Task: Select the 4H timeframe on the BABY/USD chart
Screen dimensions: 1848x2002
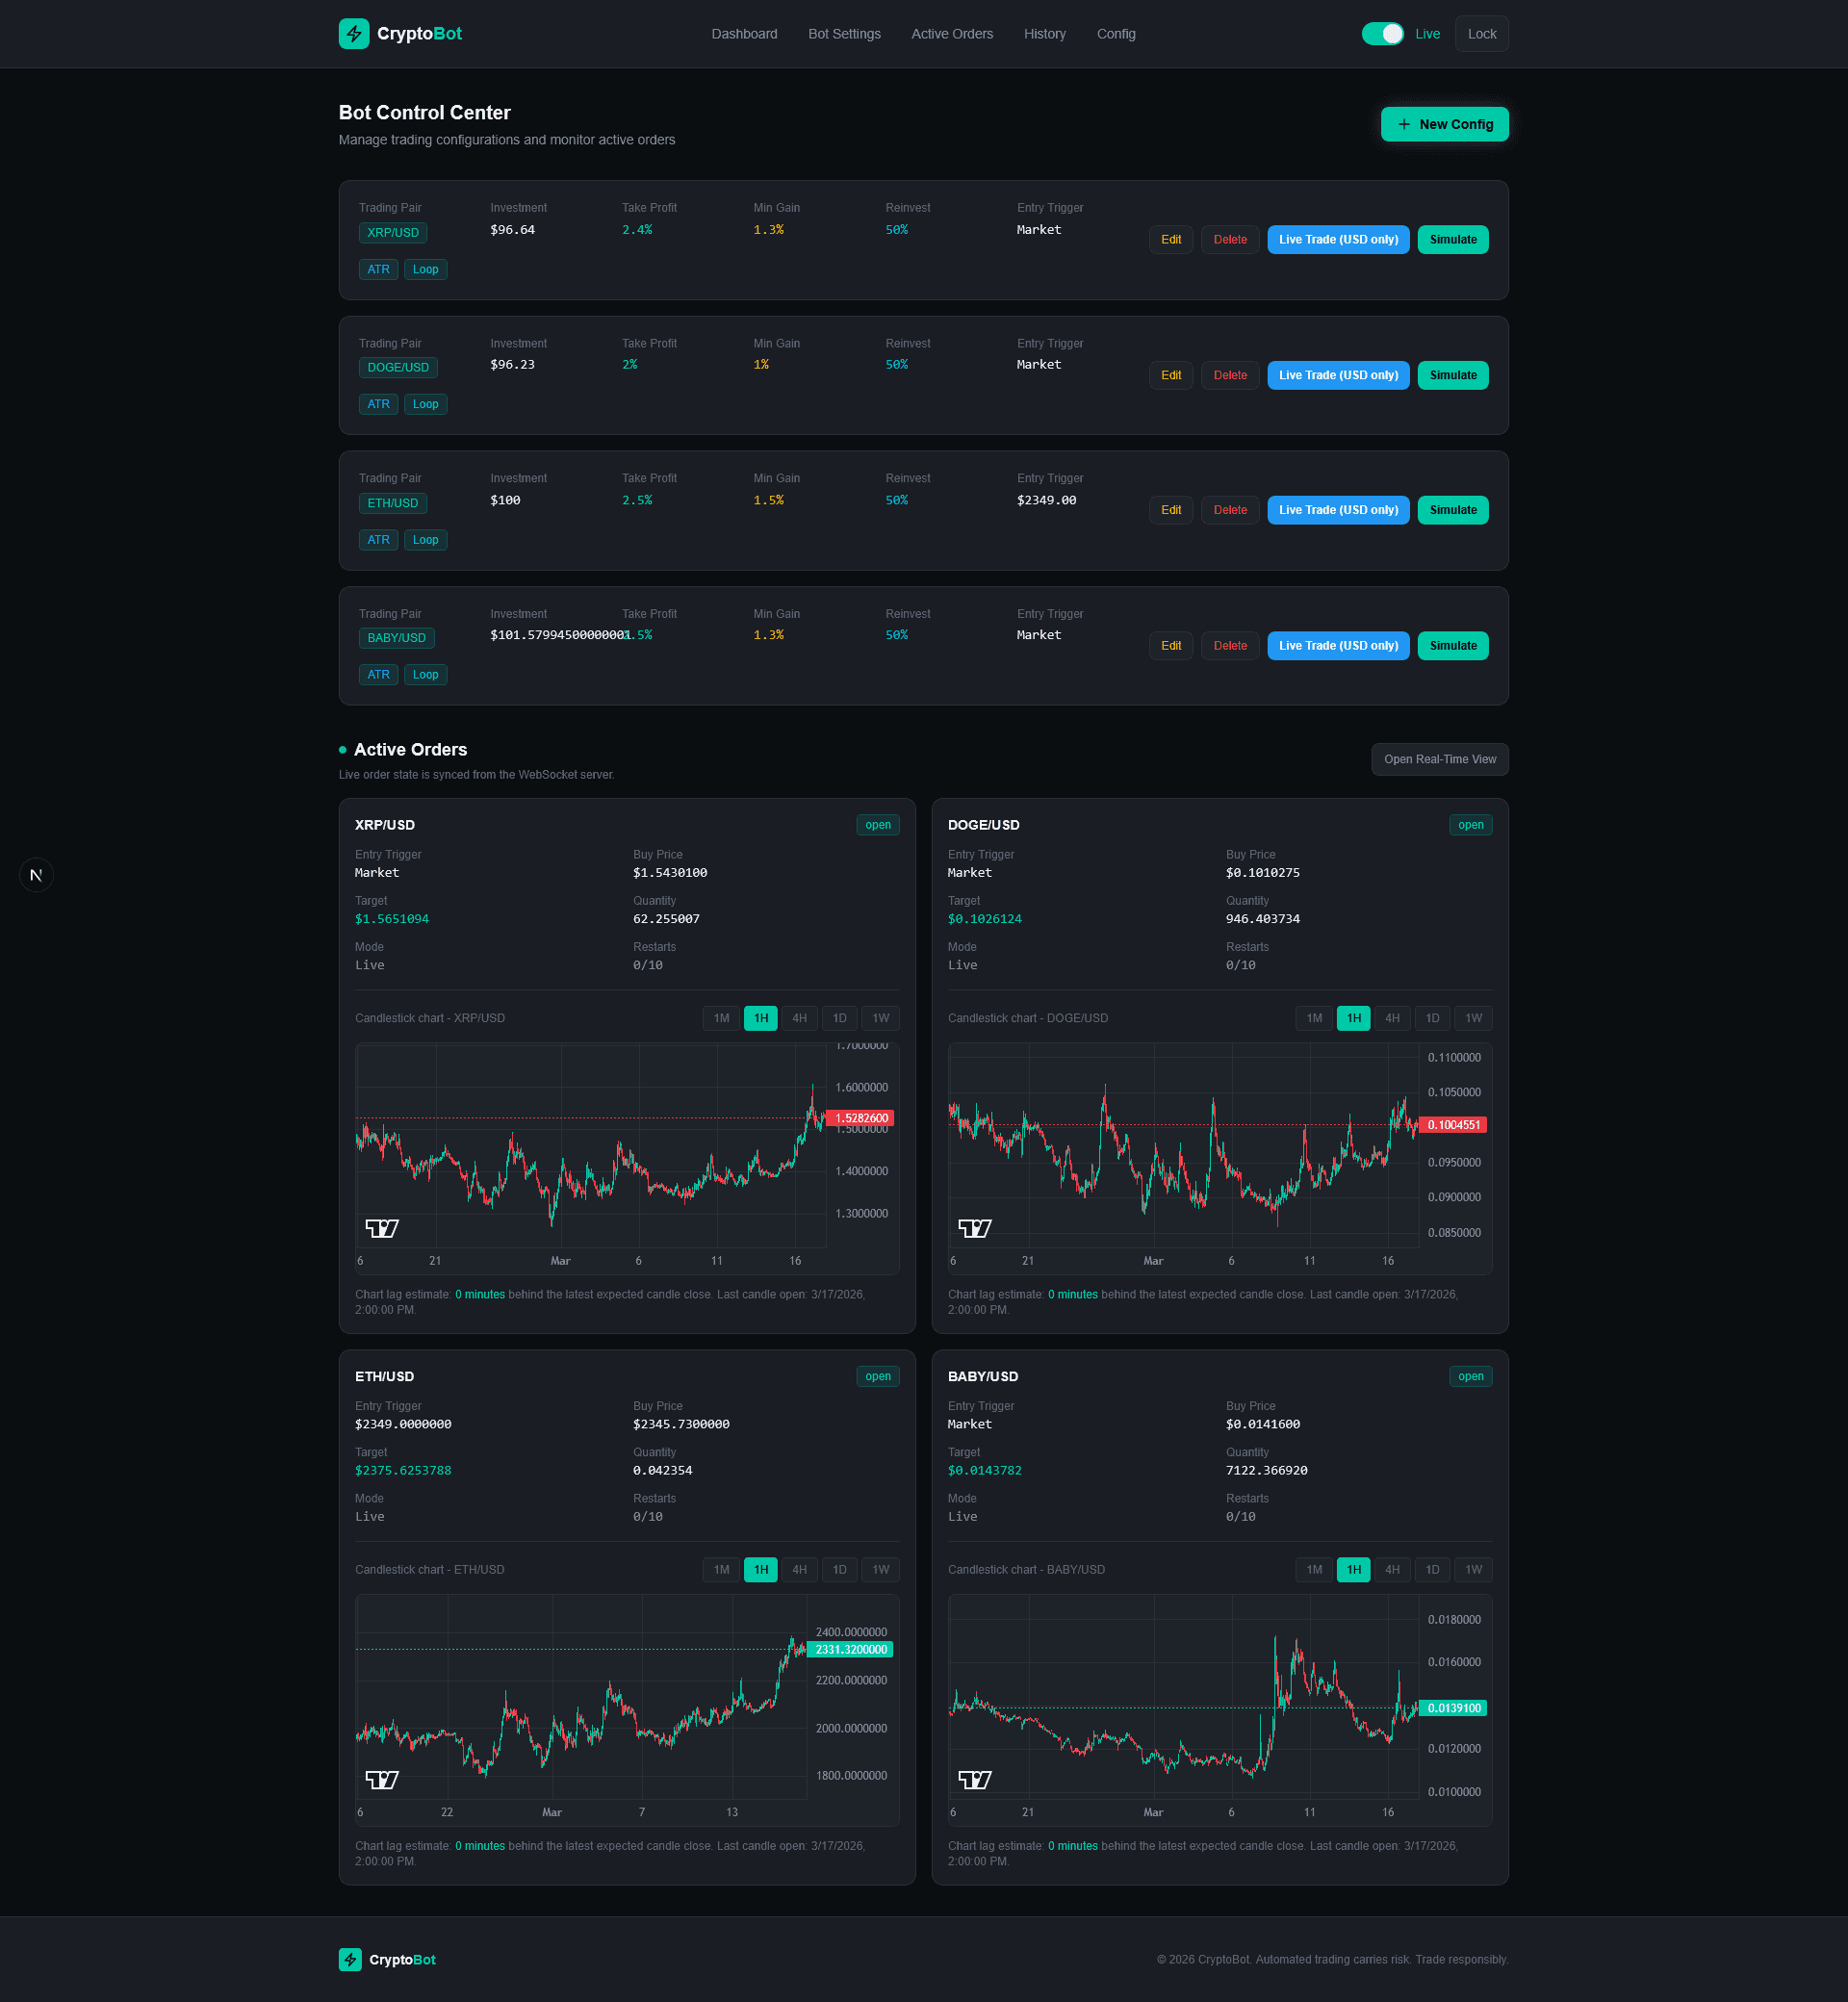Action: tap(1393, 1569)
